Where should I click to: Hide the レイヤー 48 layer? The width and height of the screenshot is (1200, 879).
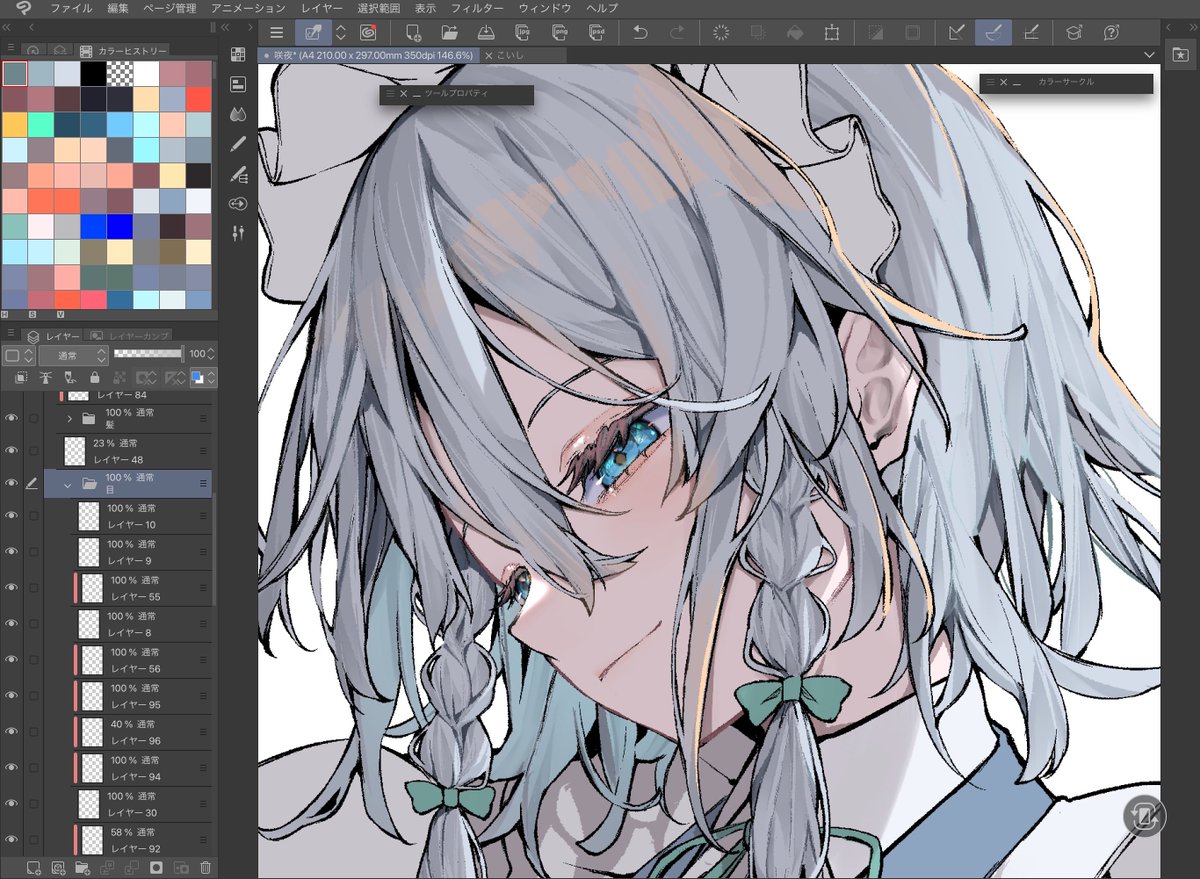click(x=12, y=450)
